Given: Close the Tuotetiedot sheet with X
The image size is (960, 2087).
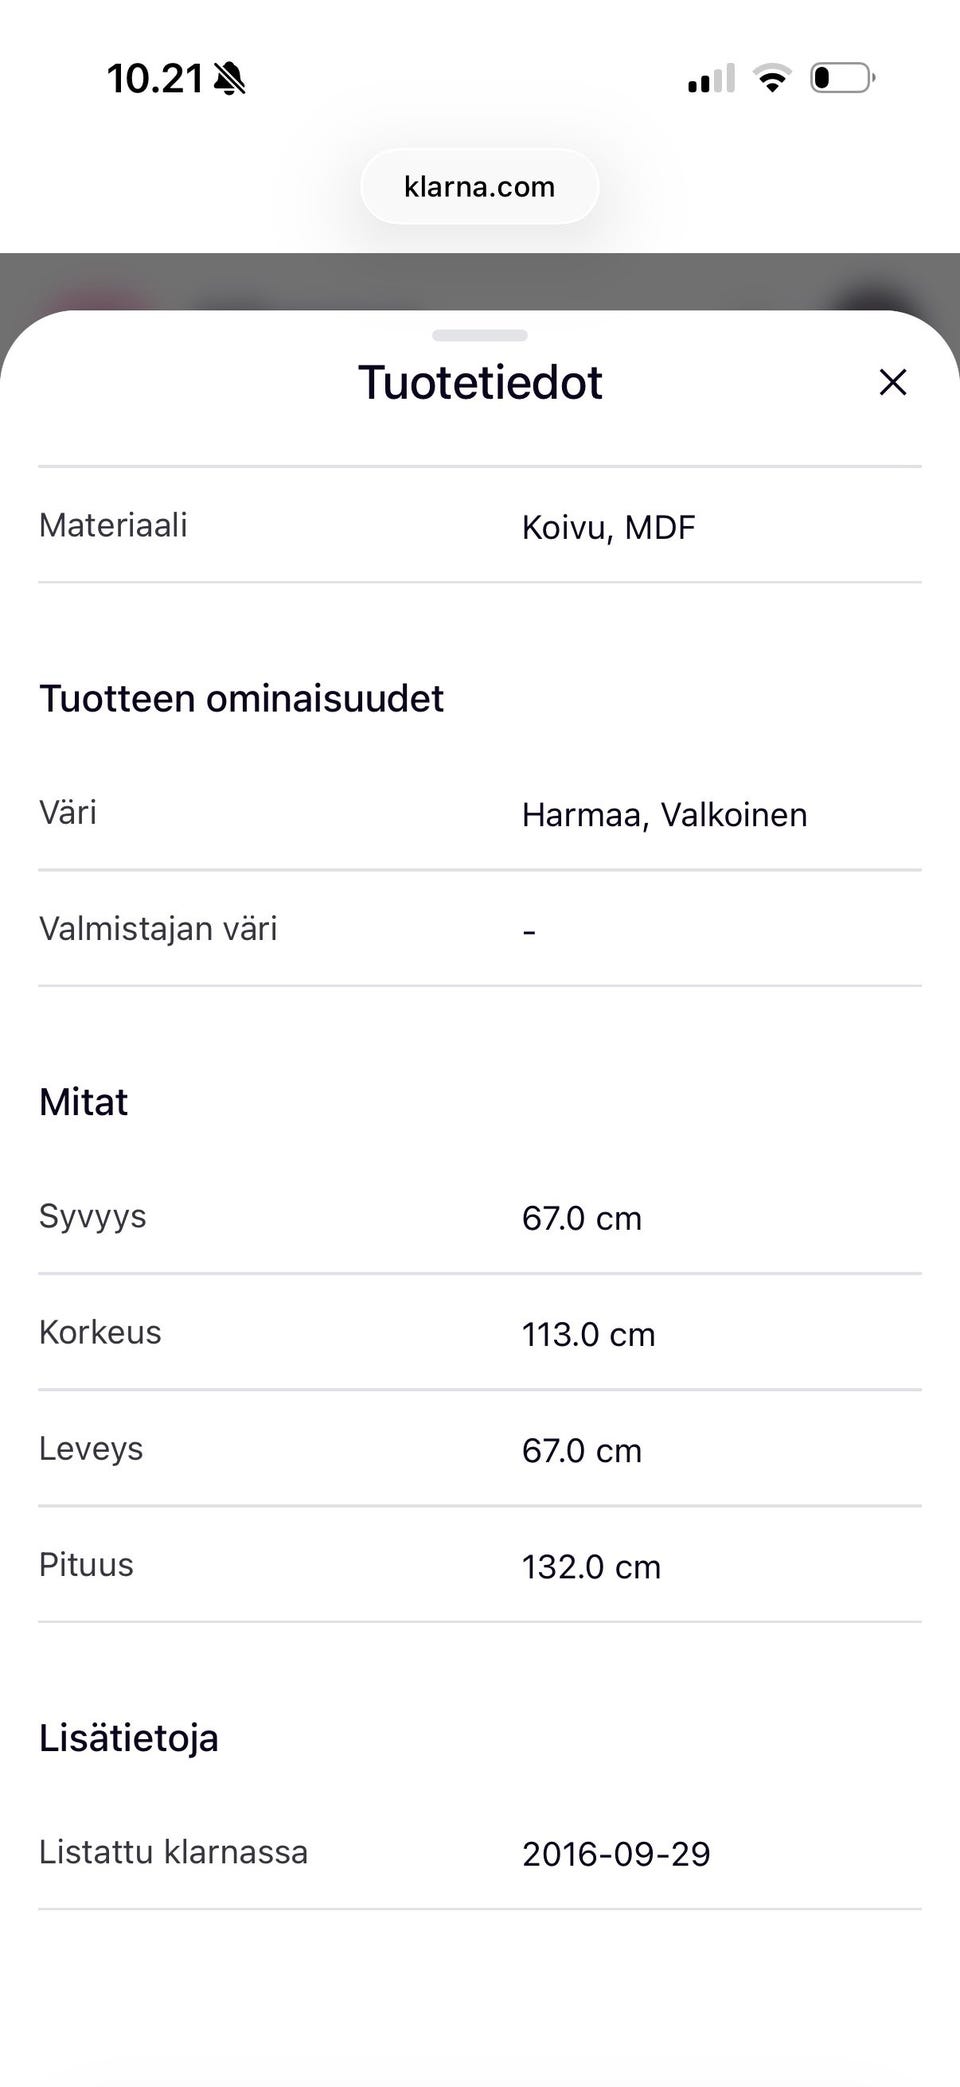Looking at the screenshot, I should pyautogui.click(x=892, y=382).
